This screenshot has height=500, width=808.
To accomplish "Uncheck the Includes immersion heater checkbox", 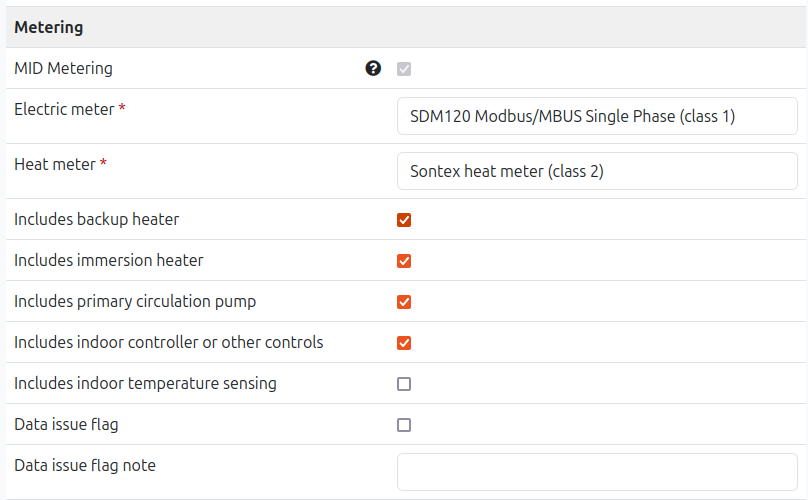I will [x=404, y=261].
